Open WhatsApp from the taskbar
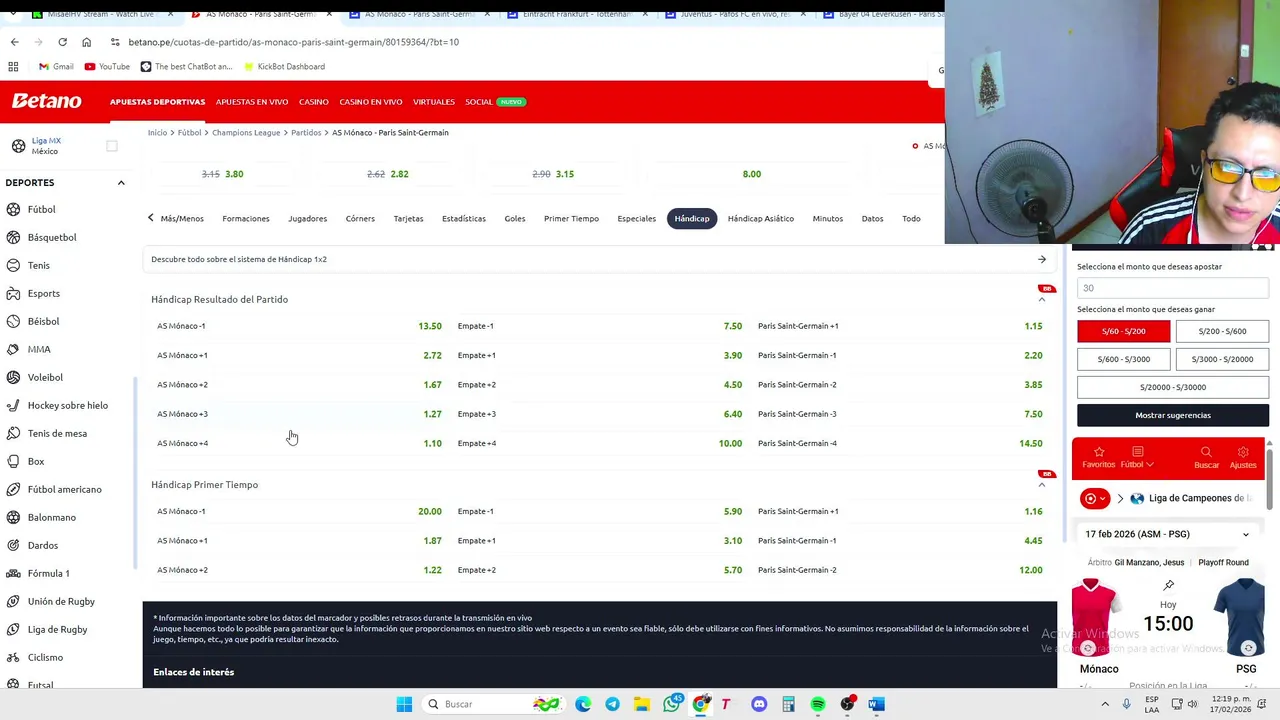1280x720 pixels. point(671,704)
